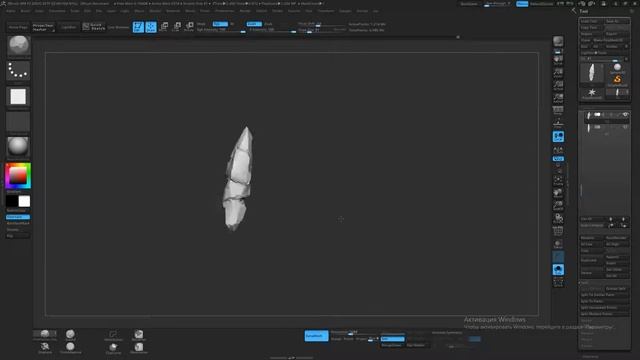This screenshot has width=640, height=360.
Task: Select the SimpleBrush tool icon
Action: (x=617, y=80)
